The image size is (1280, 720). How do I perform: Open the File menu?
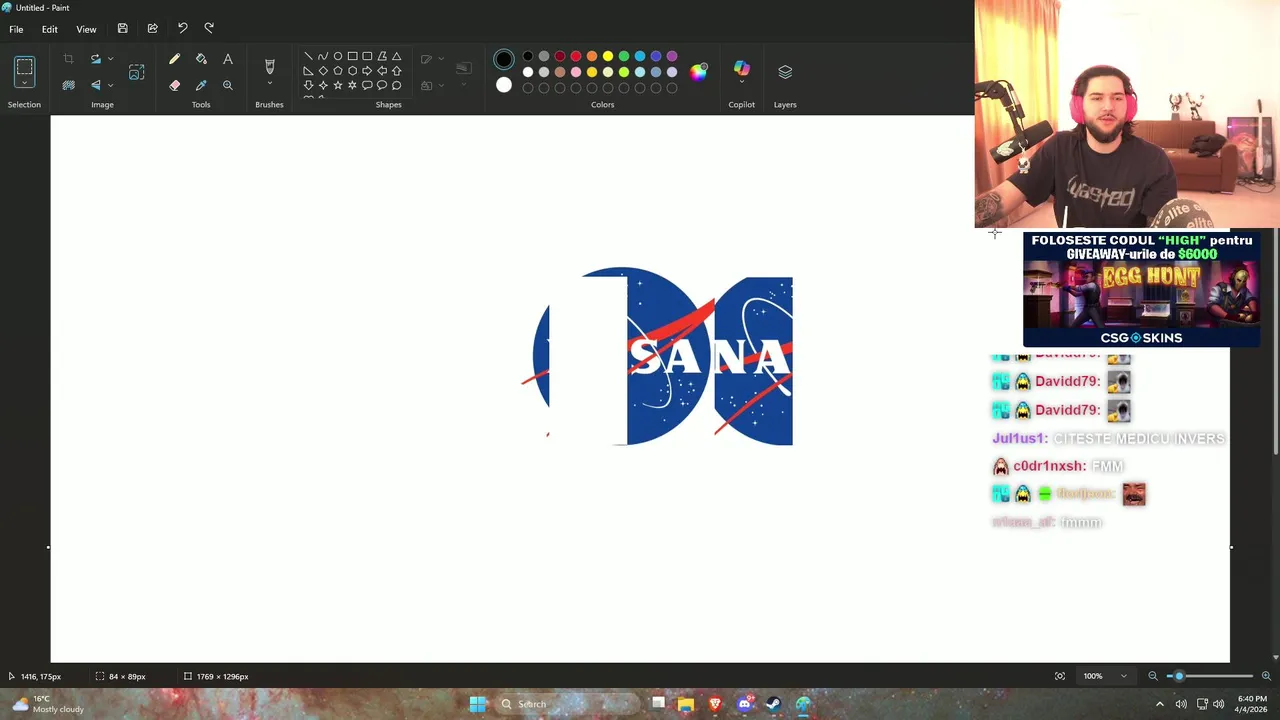coord(16,29)
